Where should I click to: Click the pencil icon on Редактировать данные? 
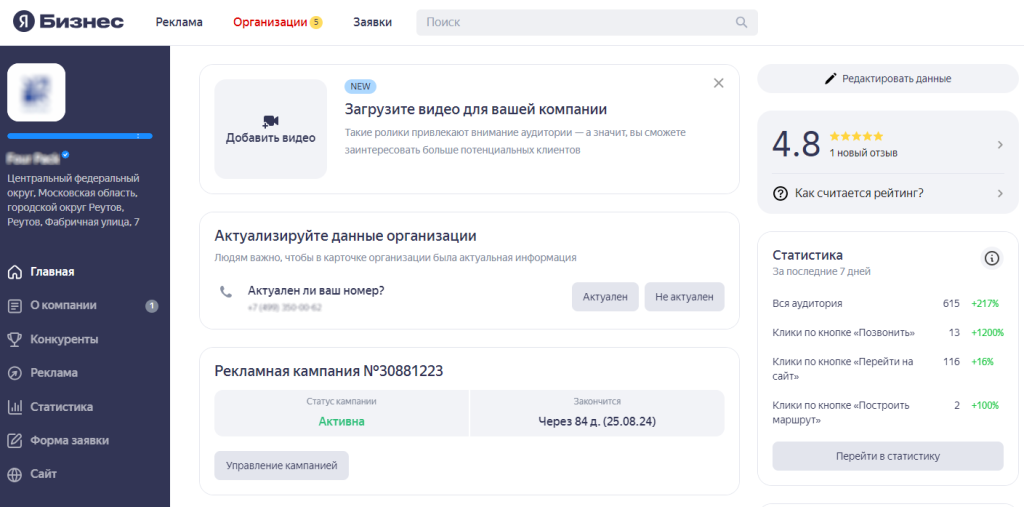pyautogui.click(x=831, y=78)
